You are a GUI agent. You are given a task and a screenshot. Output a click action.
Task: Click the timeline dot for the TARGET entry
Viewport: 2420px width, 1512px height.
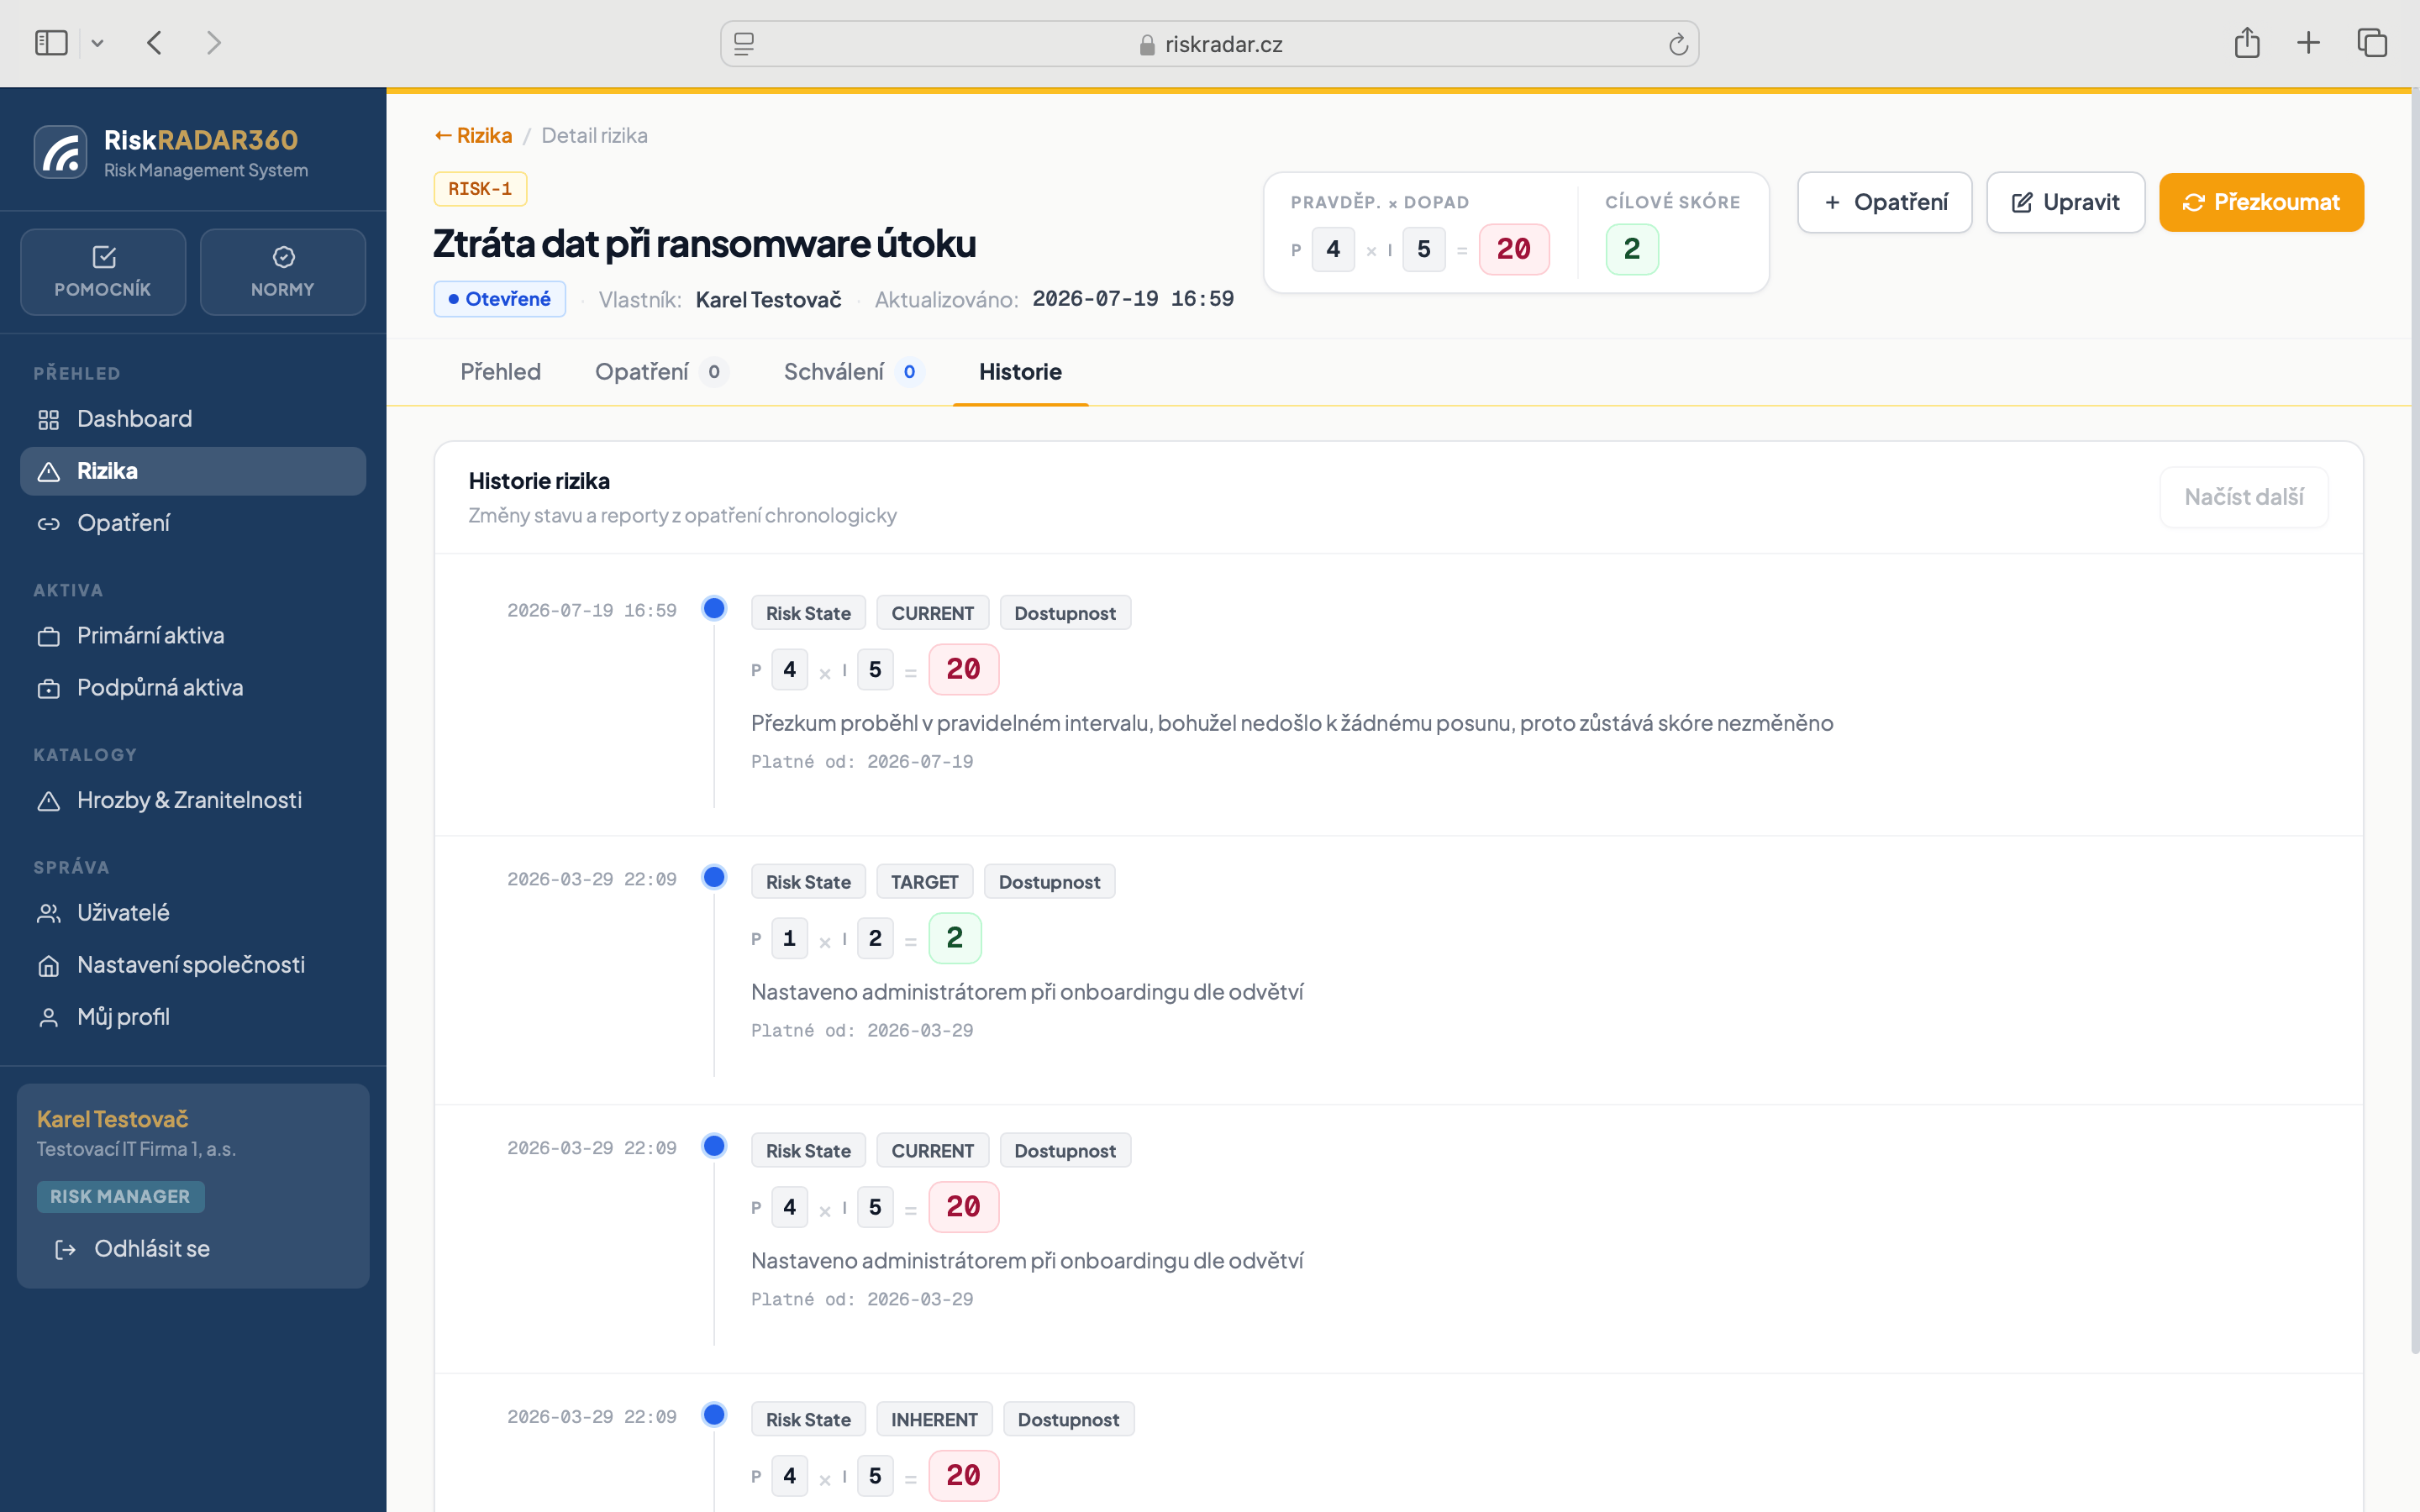[714, 877]
